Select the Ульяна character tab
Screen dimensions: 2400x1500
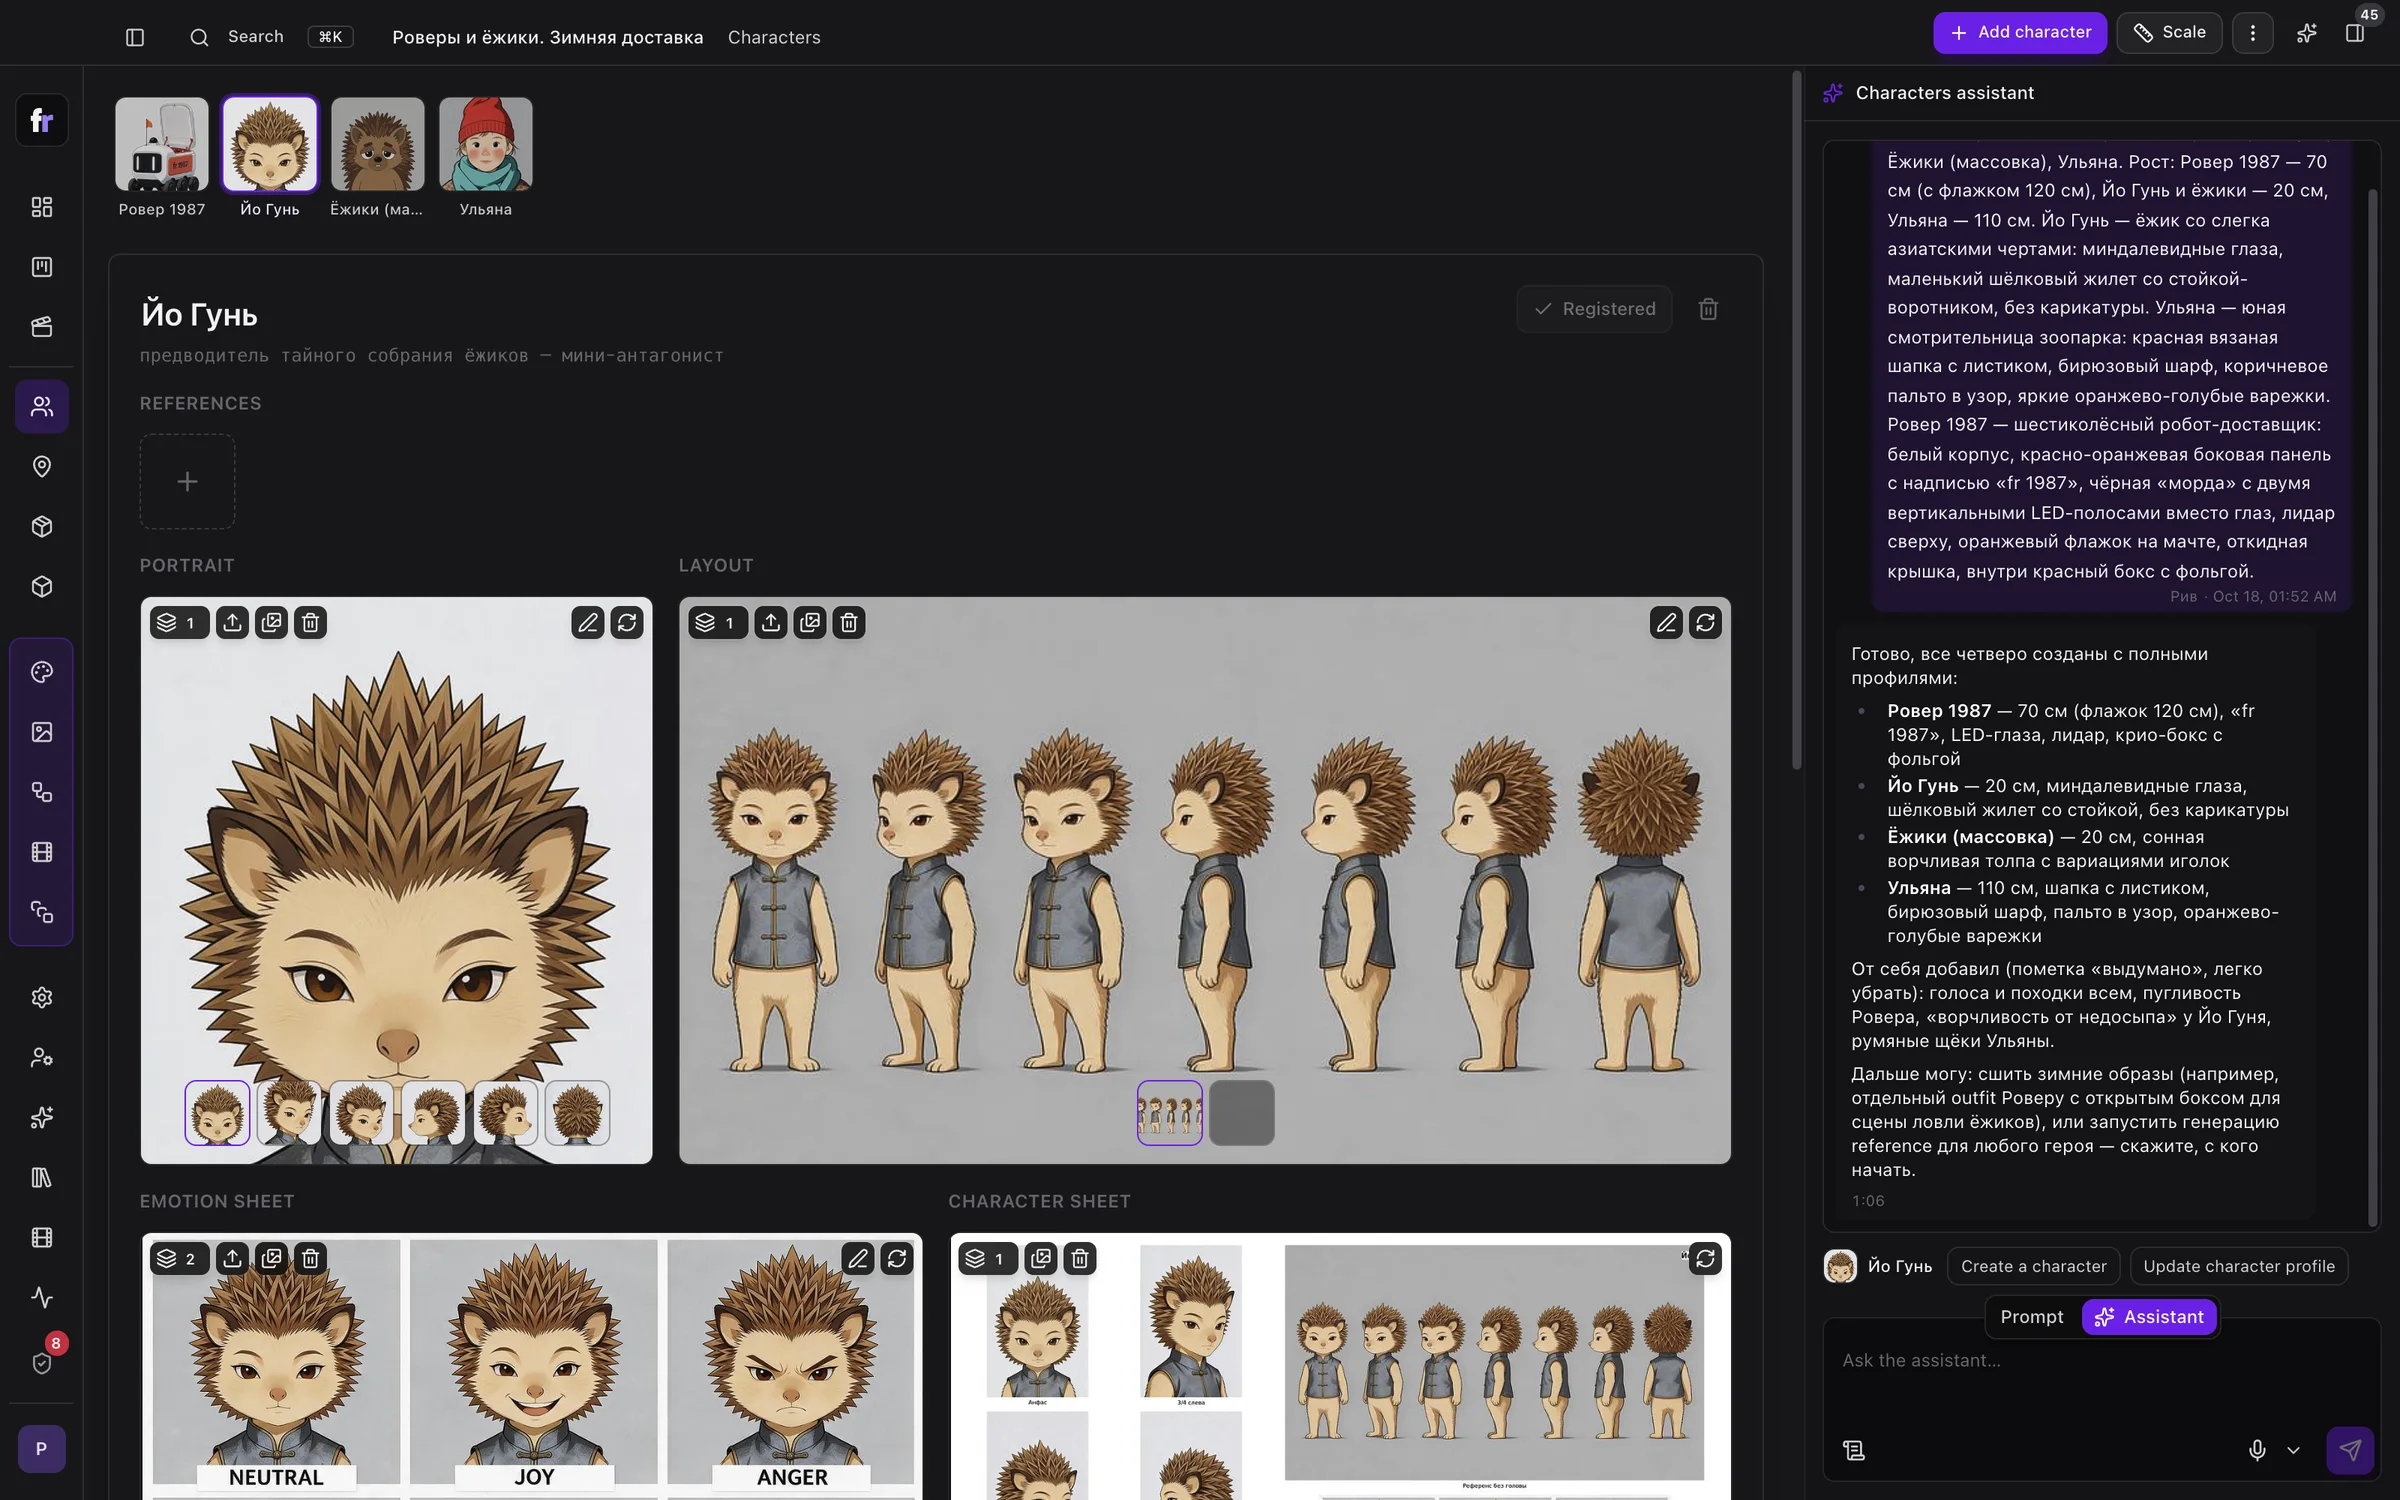click(x=486, y=157)
